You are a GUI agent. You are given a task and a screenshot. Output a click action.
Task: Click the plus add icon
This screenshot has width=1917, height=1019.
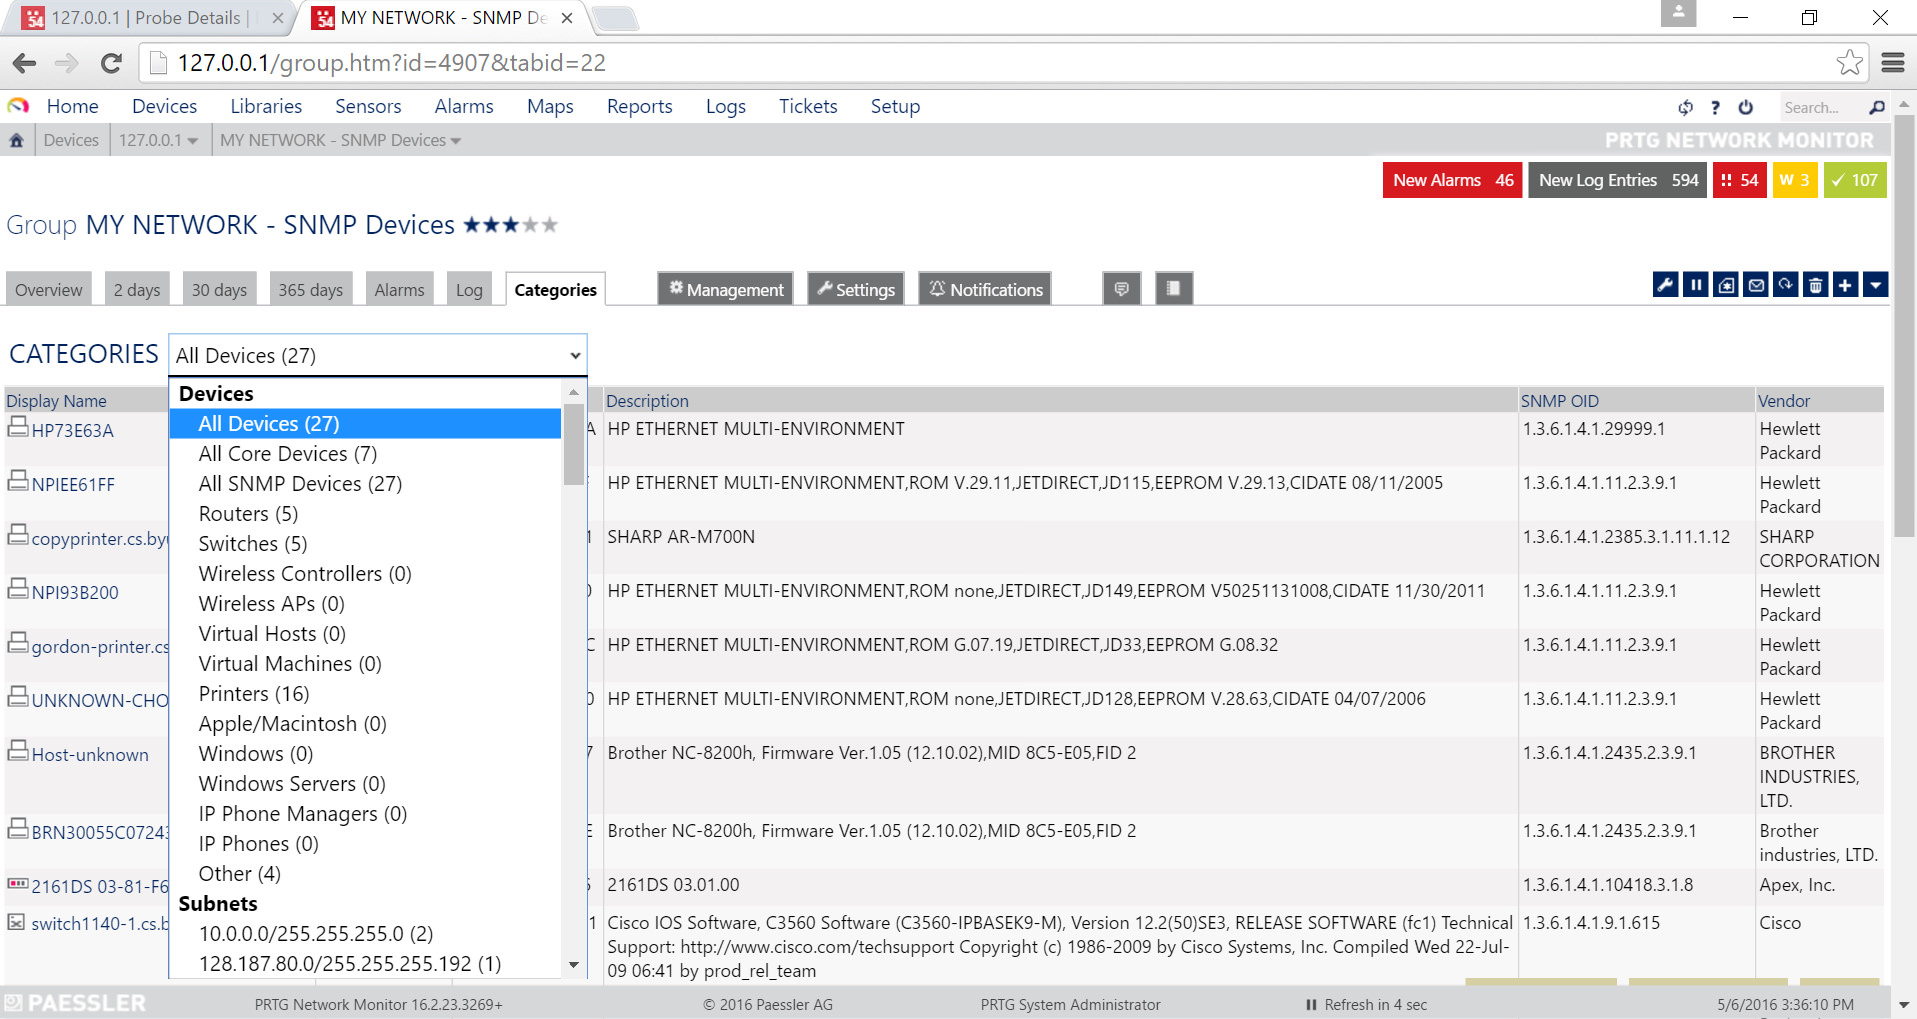pyautogui.click(x=1845, y=286)
